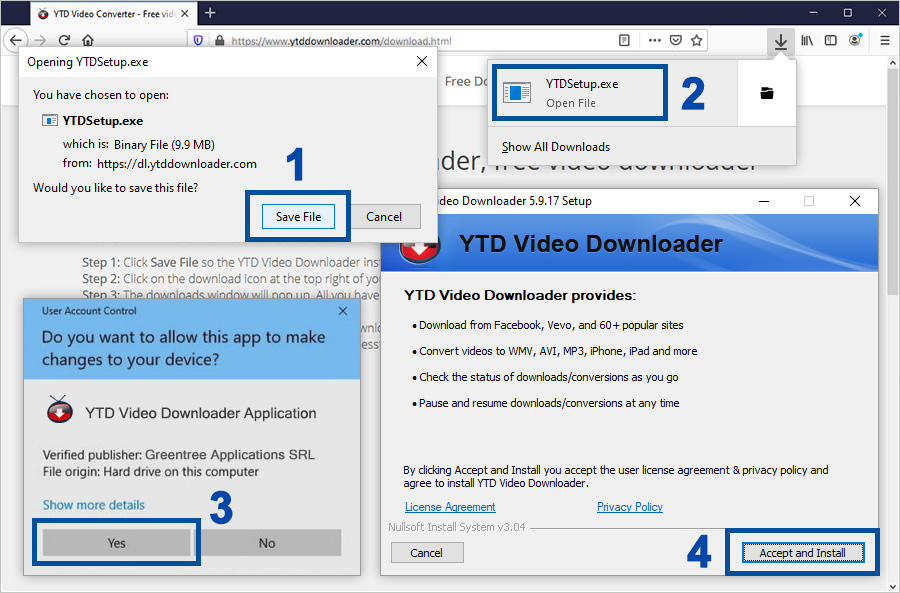Open the downloads arrow panel
Image resolution: width=900 pixels, height=593 pixels.
[x=781, y=41]
